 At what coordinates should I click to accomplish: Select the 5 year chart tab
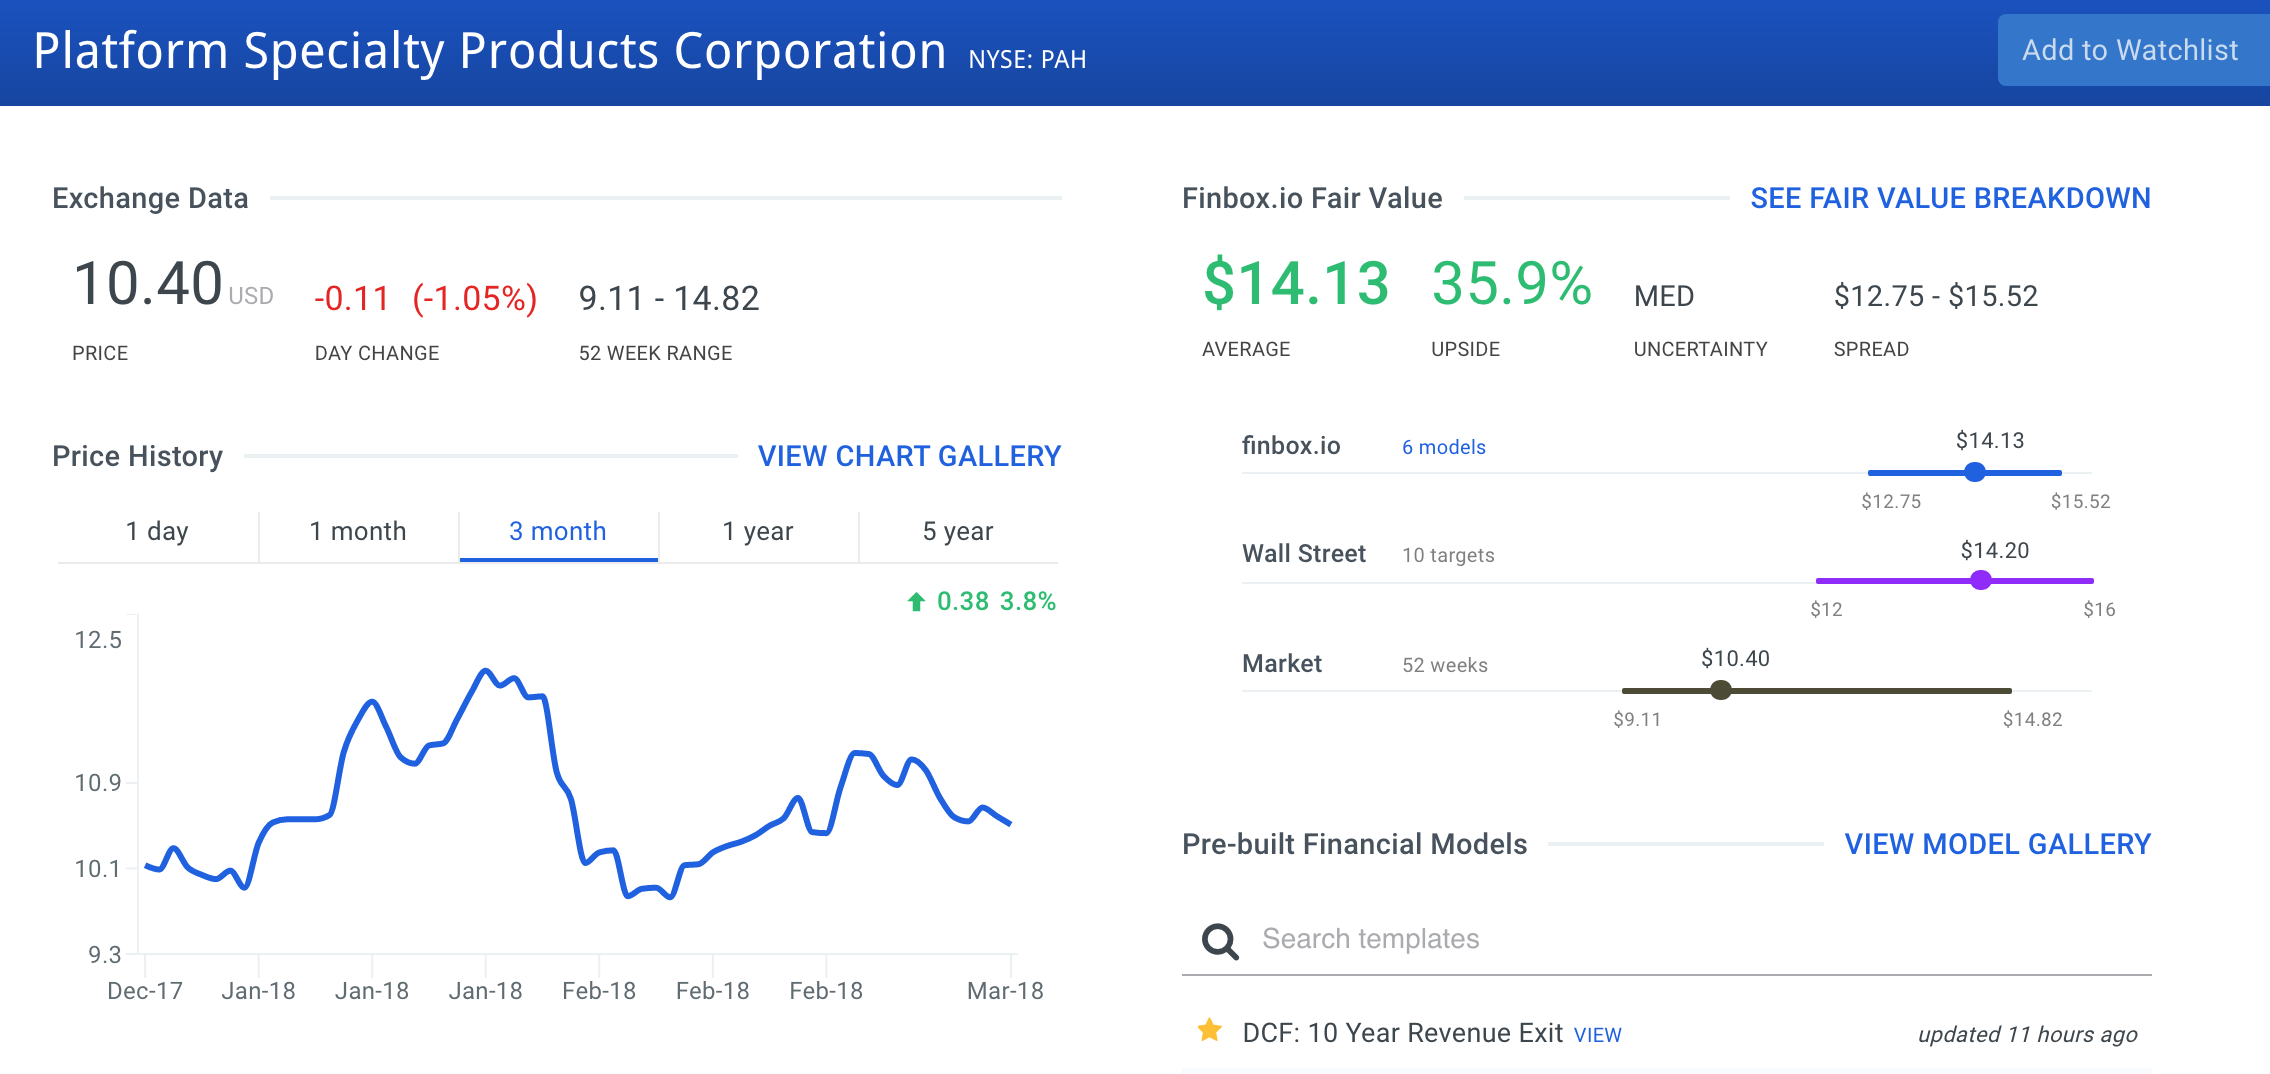(x=958, y=532)
